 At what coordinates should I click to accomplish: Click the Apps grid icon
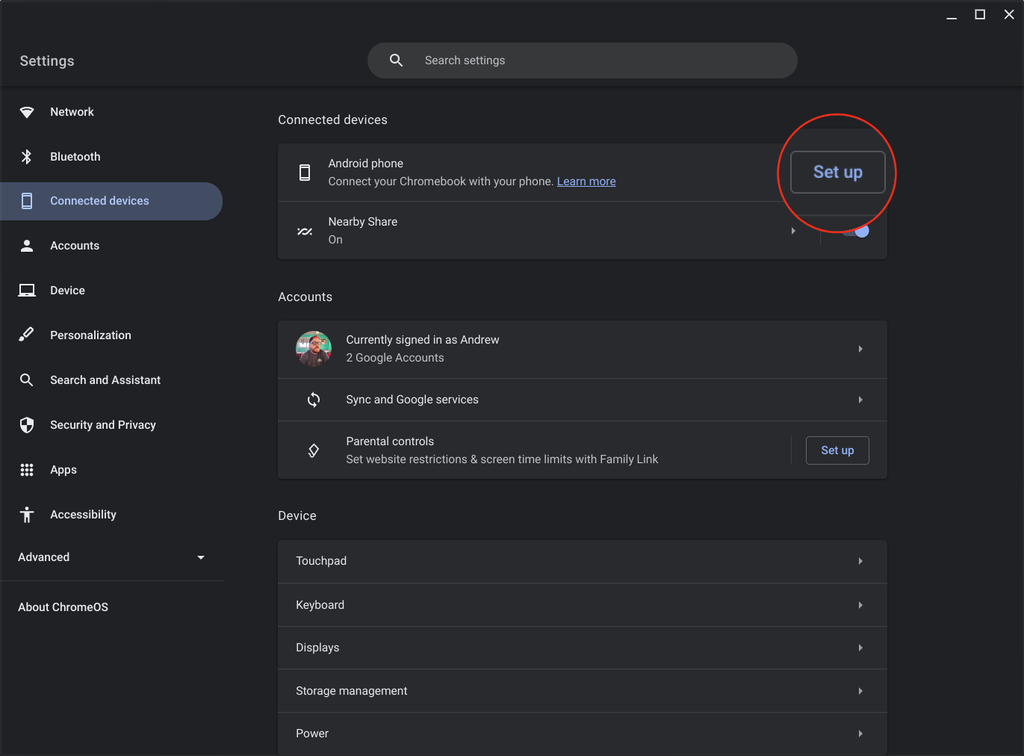[27, 470]
